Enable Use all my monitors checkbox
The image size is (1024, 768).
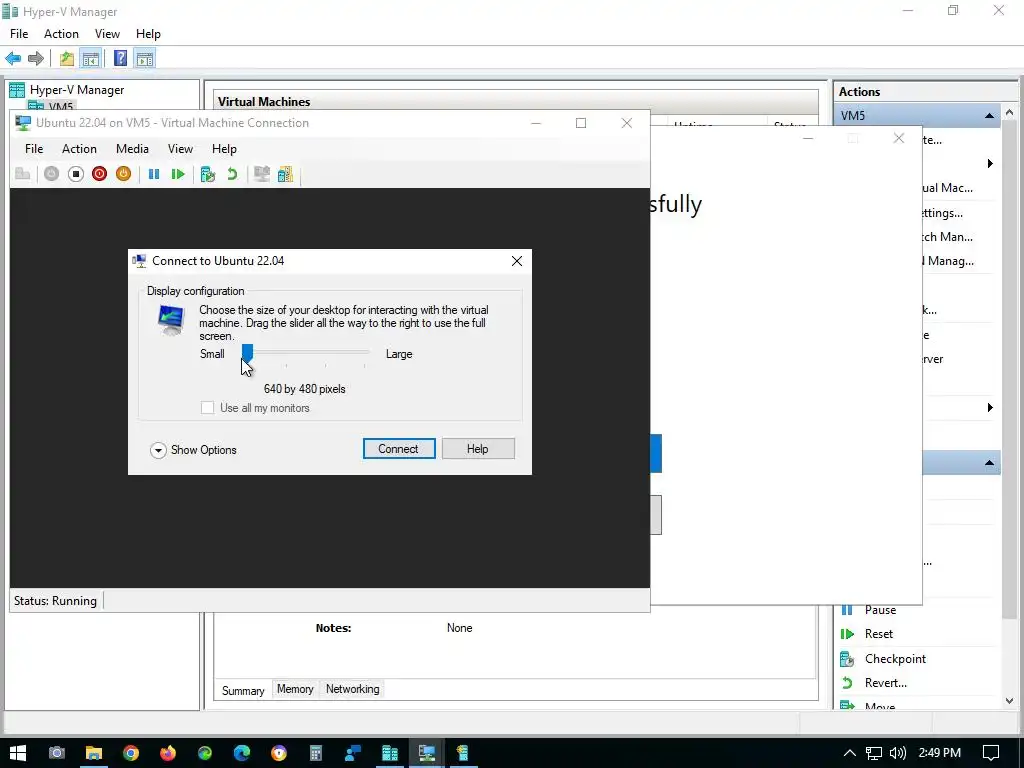pyautogui.click(x=207, y=408)
